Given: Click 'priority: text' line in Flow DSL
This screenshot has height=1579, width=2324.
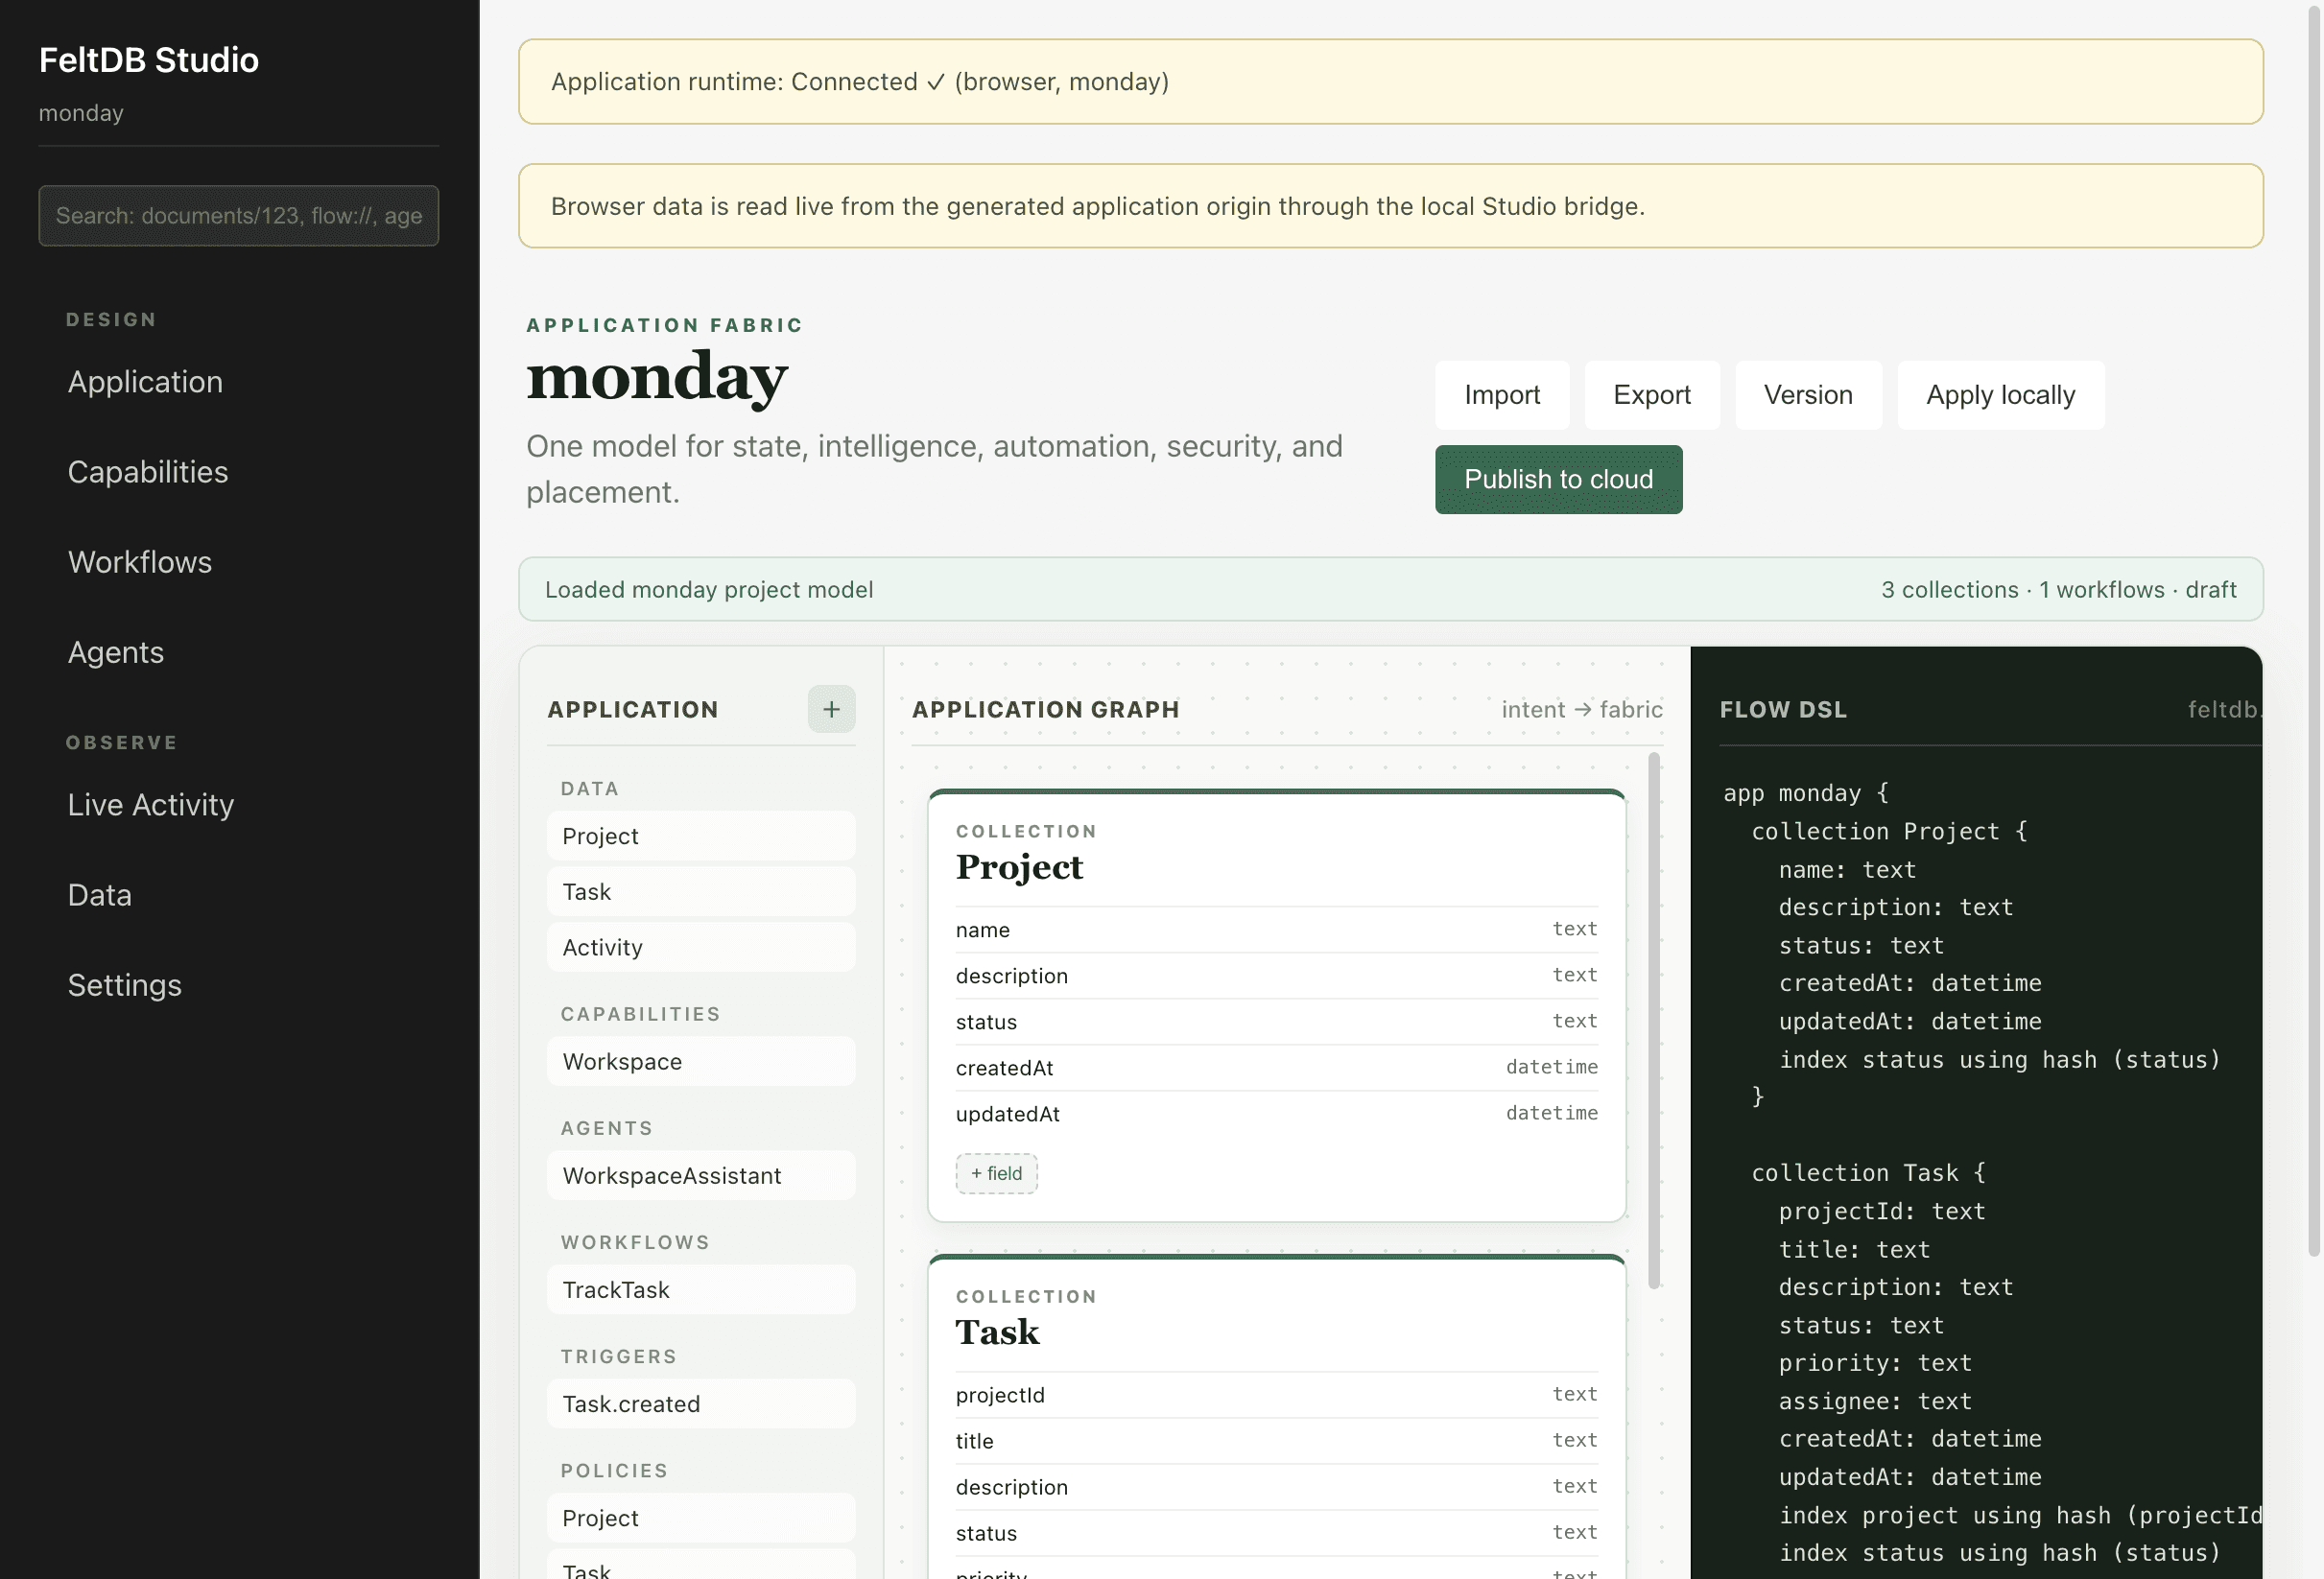Looking at the screenshot, I should (1875, 1362).
